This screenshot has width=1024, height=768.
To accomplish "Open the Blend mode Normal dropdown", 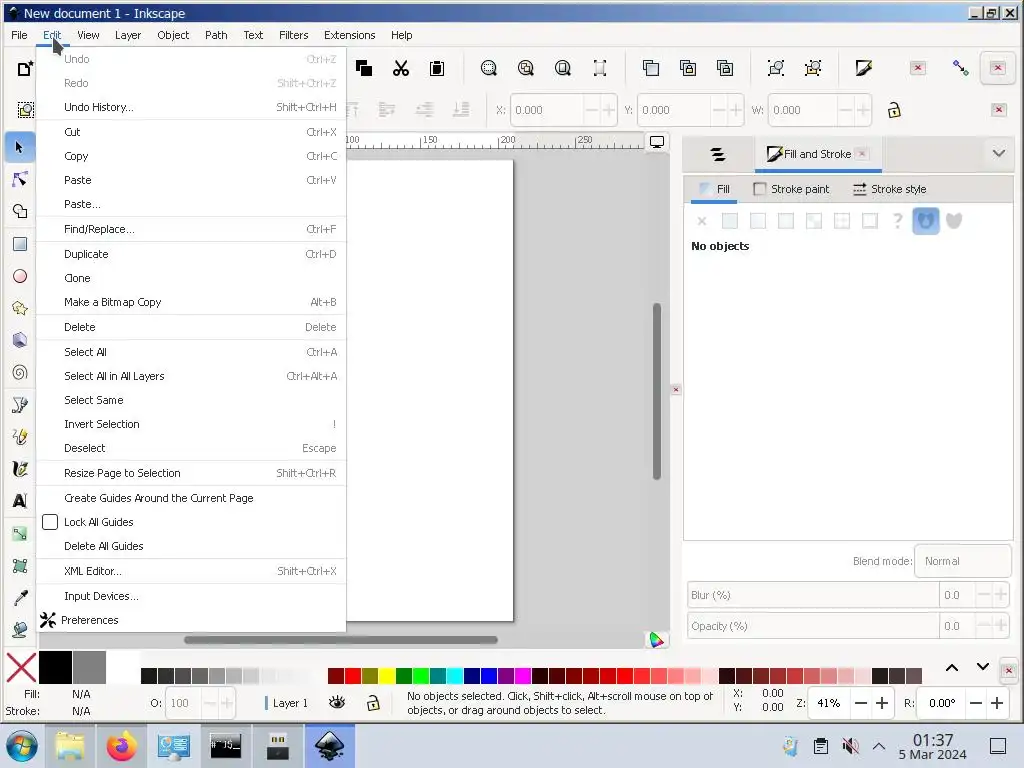I will (x=963, y=561).
